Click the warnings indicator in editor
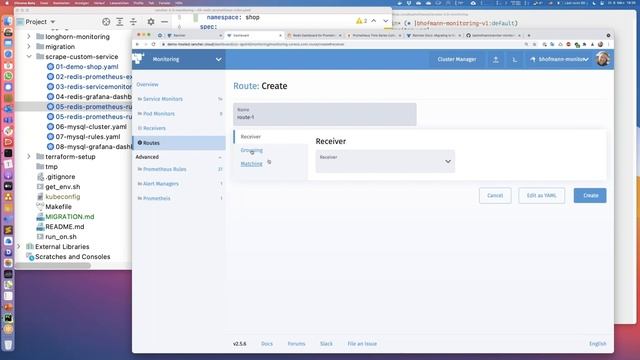The image size is (640, 360). point(361,21)
